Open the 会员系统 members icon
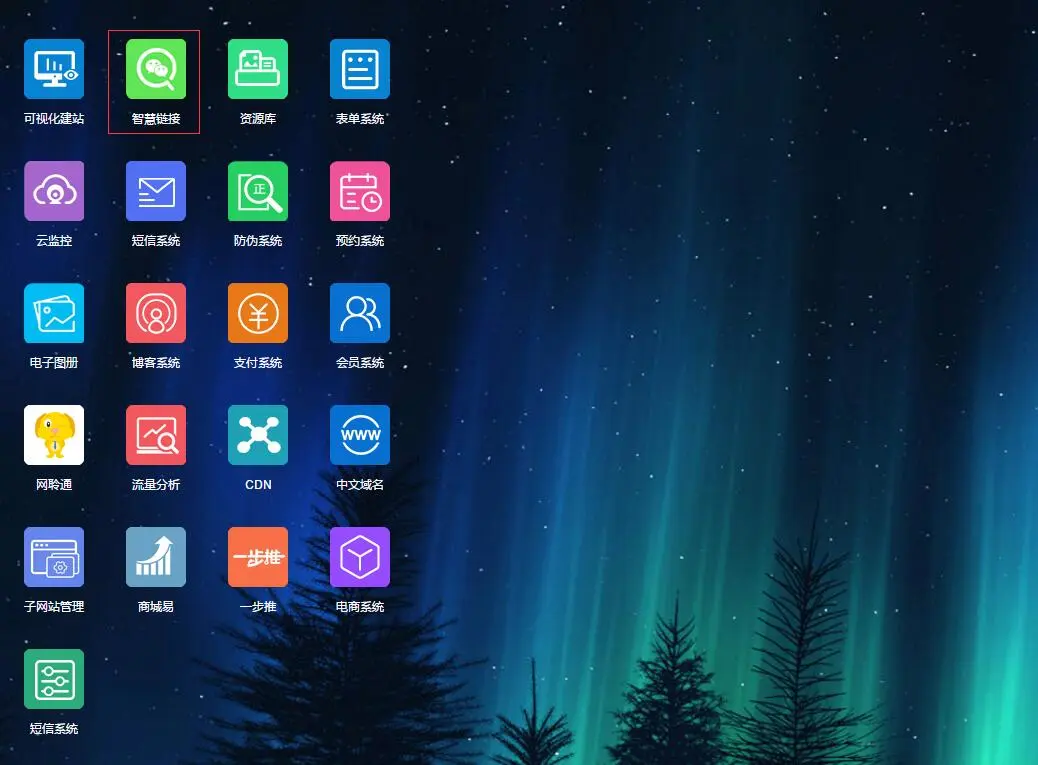Image resolution: width=1038 pixels, height=765 pixels. 360,314
